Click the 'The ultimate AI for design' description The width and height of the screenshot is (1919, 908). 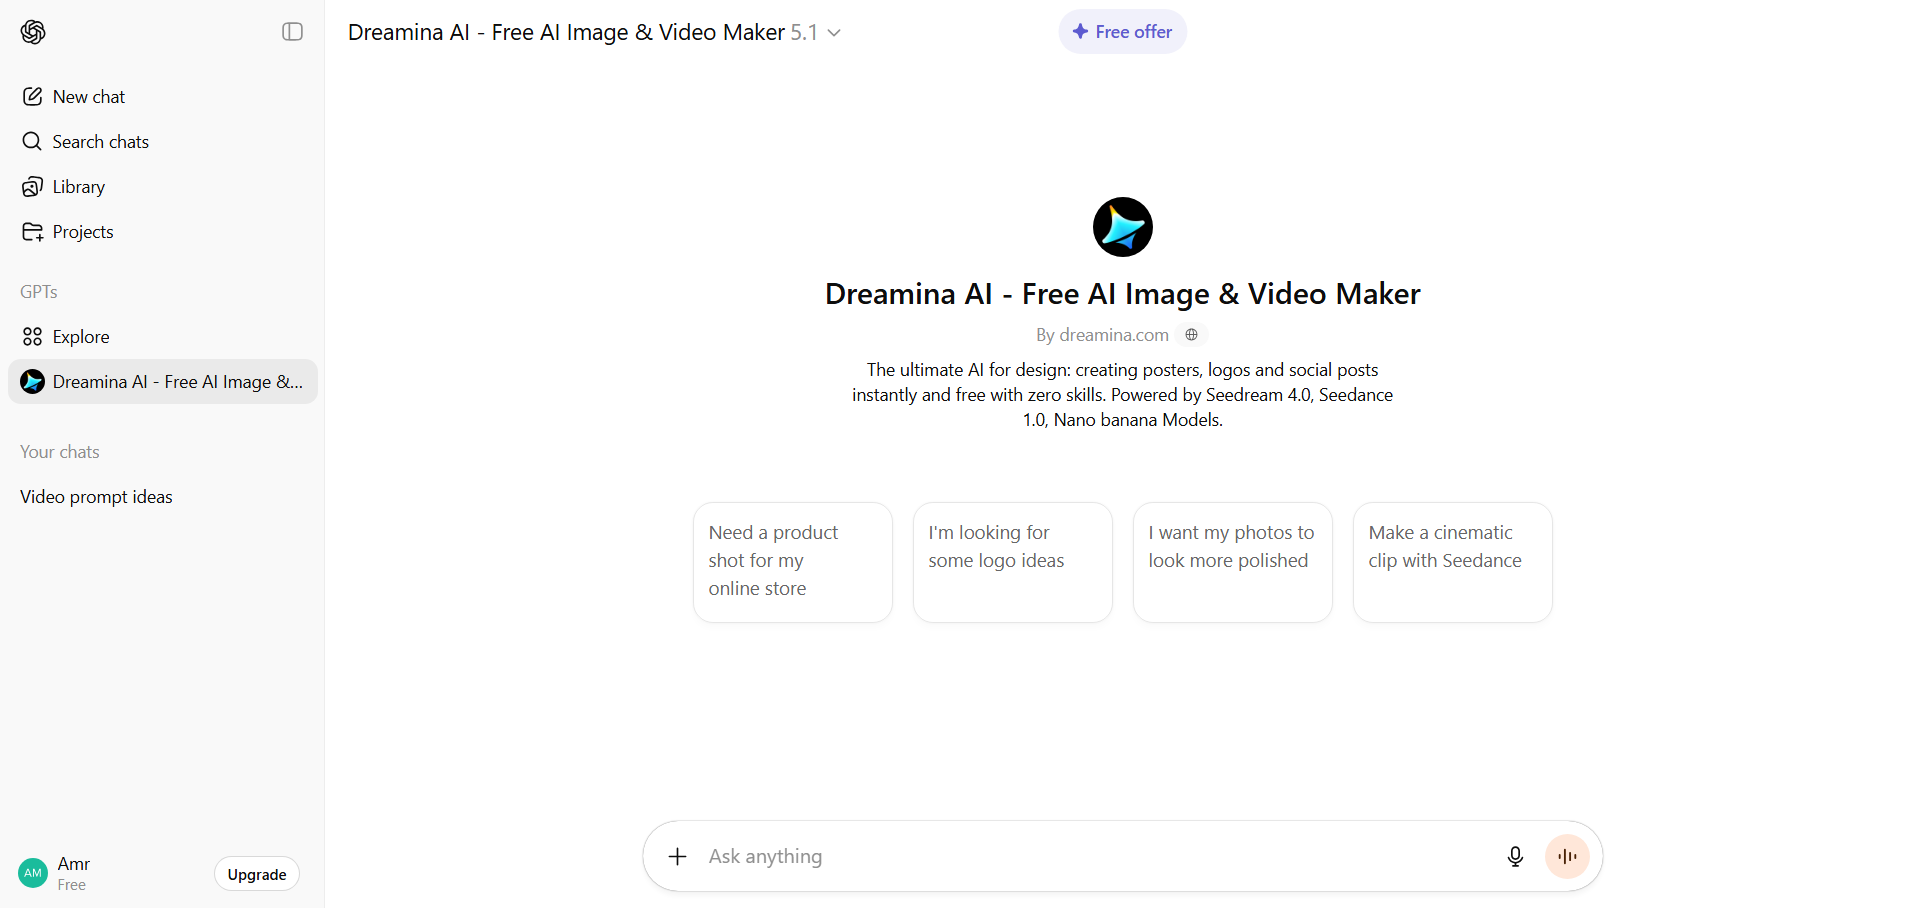1122,395
